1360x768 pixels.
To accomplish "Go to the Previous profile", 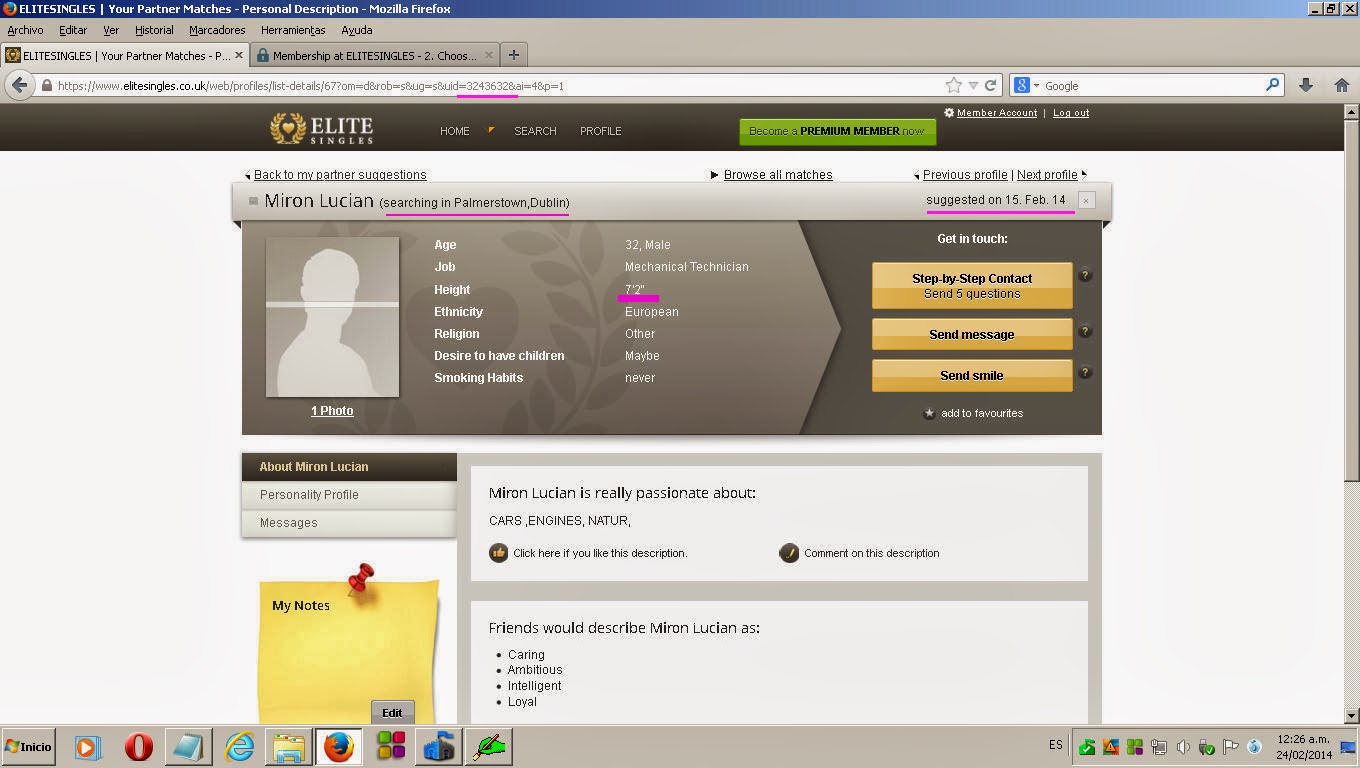I will click(x=965, y=175).
